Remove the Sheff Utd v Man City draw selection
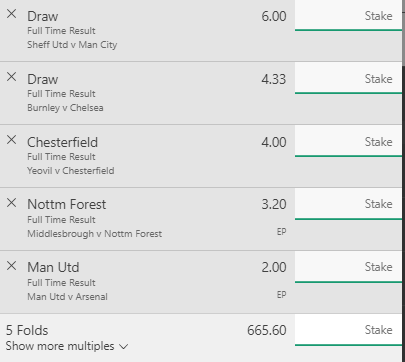The width and height of the screenshot is (405, 362). coord(11,14)
